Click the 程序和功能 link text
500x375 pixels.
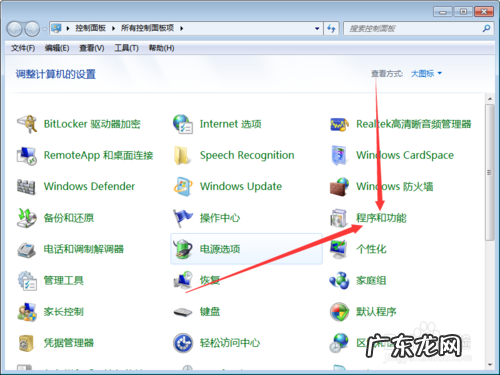coord(381,218)
